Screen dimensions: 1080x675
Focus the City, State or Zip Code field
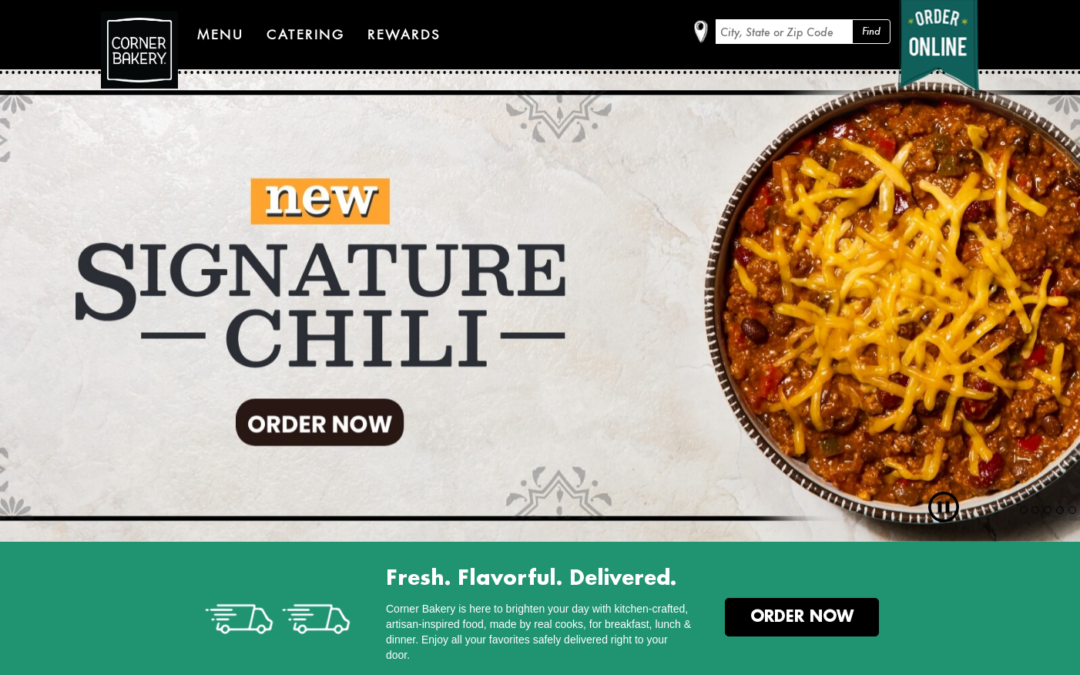[x=784, y=32]
